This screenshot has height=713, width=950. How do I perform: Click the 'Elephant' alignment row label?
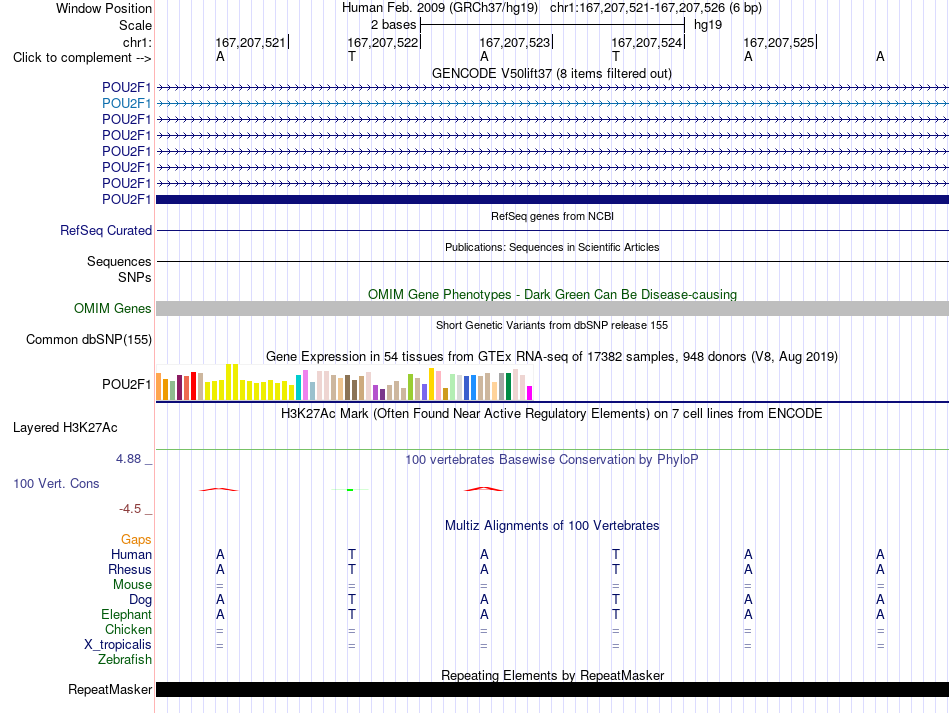click(x=126, y=614)
